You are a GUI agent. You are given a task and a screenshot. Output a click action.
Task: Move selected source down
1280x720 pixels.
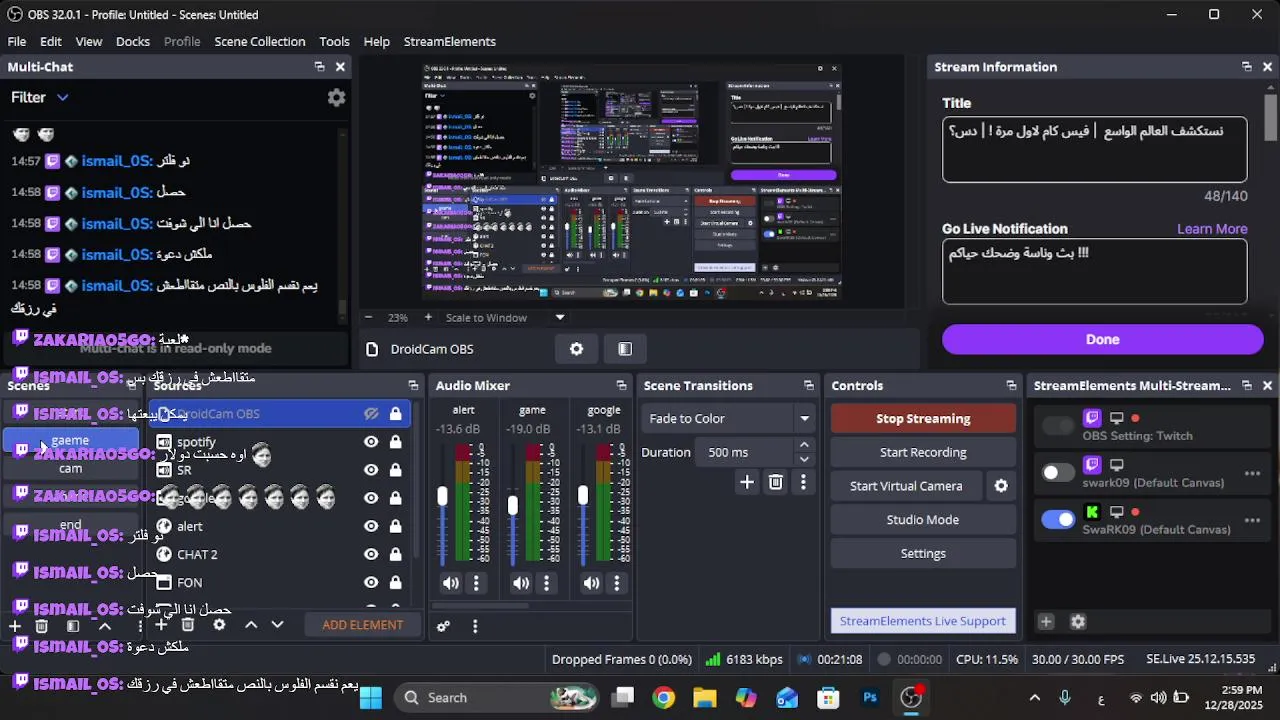277,625
